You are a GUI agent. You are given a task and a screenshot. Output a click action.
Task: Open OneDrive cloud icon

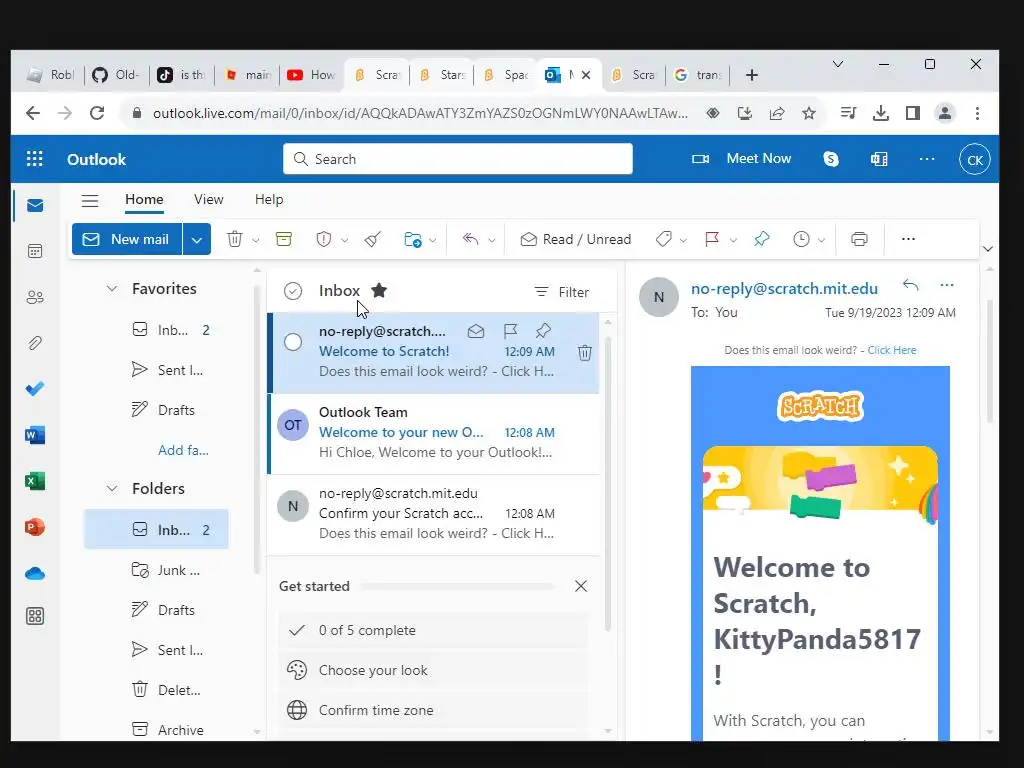point(35,573)
